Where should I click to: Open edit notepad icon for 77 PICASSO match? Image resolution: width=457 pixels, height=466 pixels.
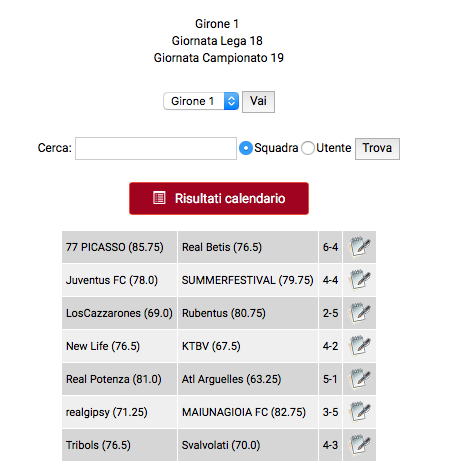pyautogui.click(x=359, y=247)
